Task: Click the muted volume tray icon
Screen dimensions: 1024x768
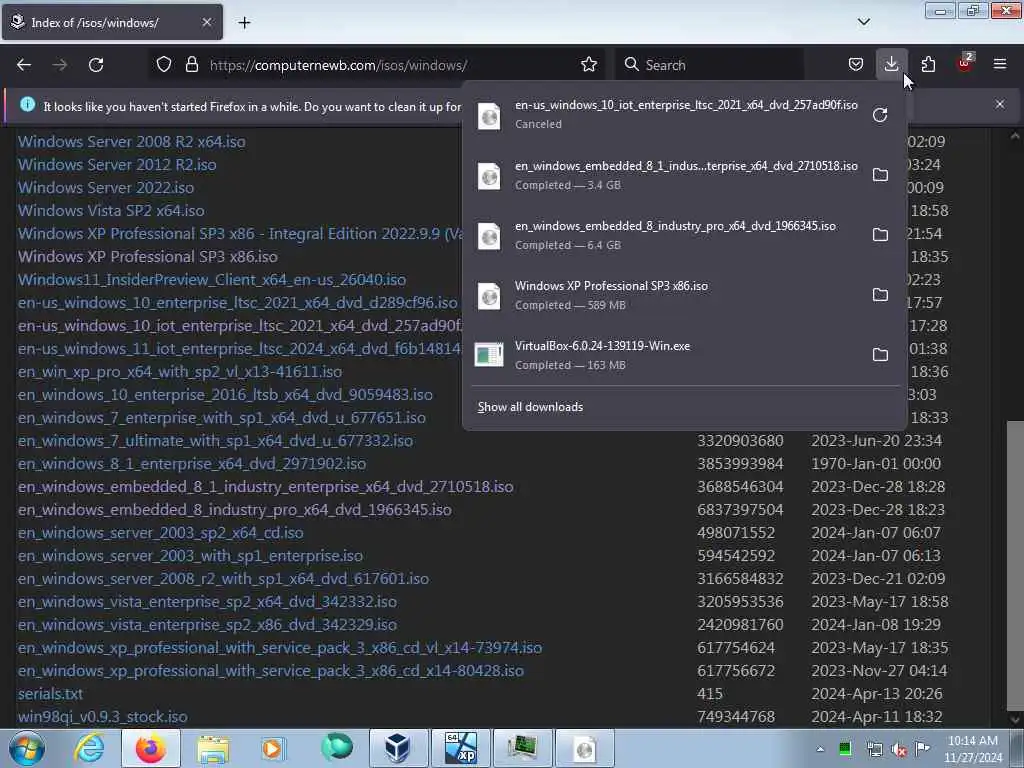Action: (x=898, y=750)
